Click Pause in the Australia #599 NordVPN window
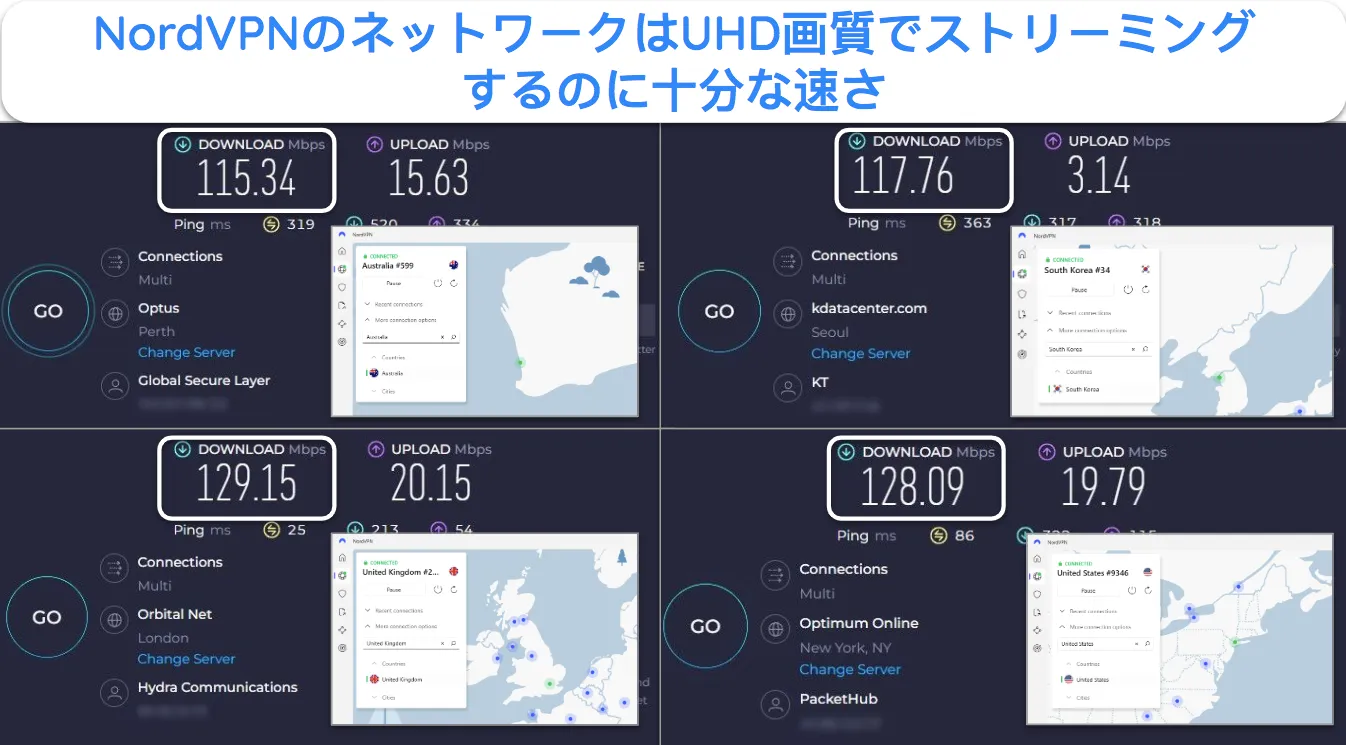 tap(394, 283)
